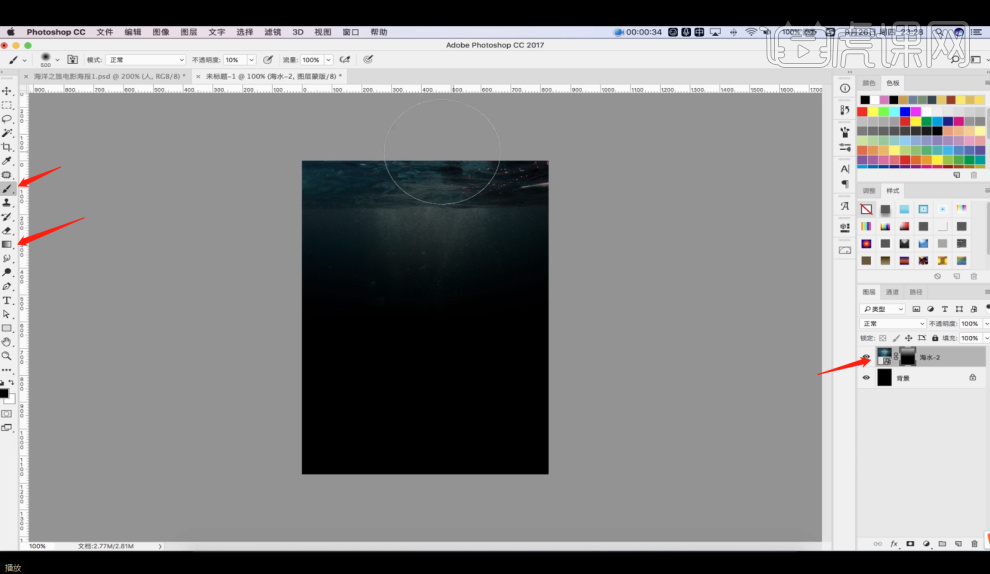Select the Rectangle shape tool
The image size is (990, 574).
point(7,328)
